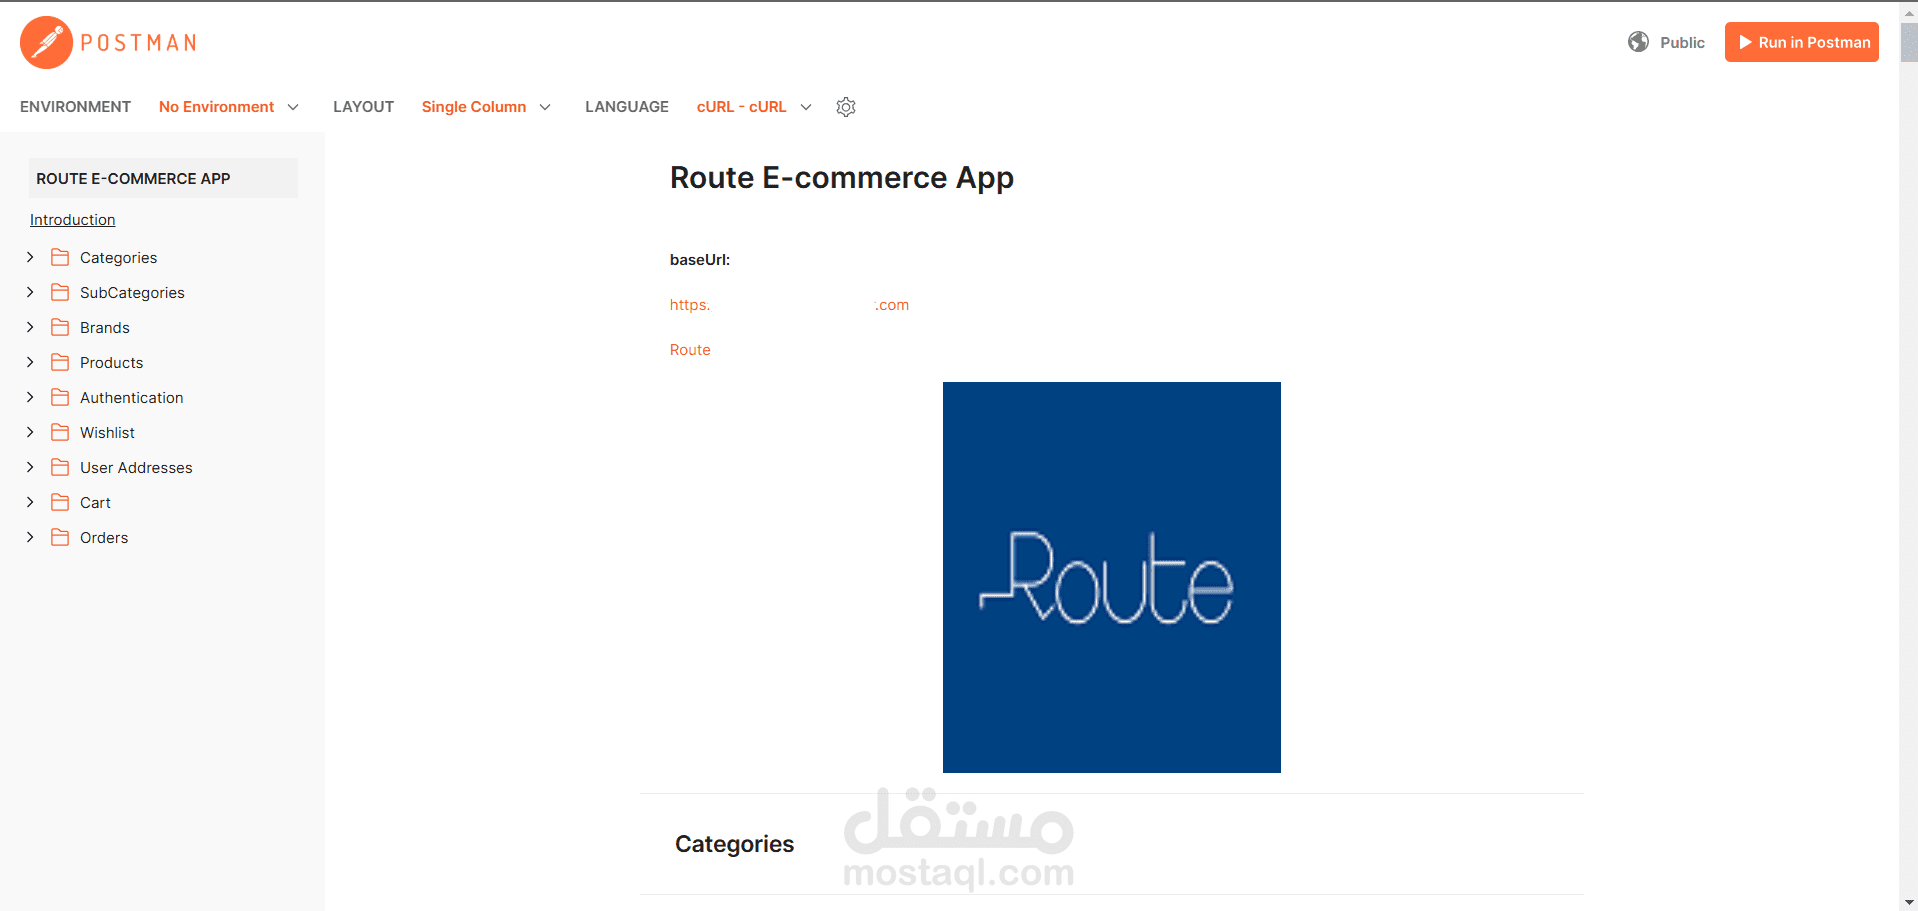Expand the SubCategories folder chevron
The height and width of the screenshot is (911, 1918).
tap(30, 292)
